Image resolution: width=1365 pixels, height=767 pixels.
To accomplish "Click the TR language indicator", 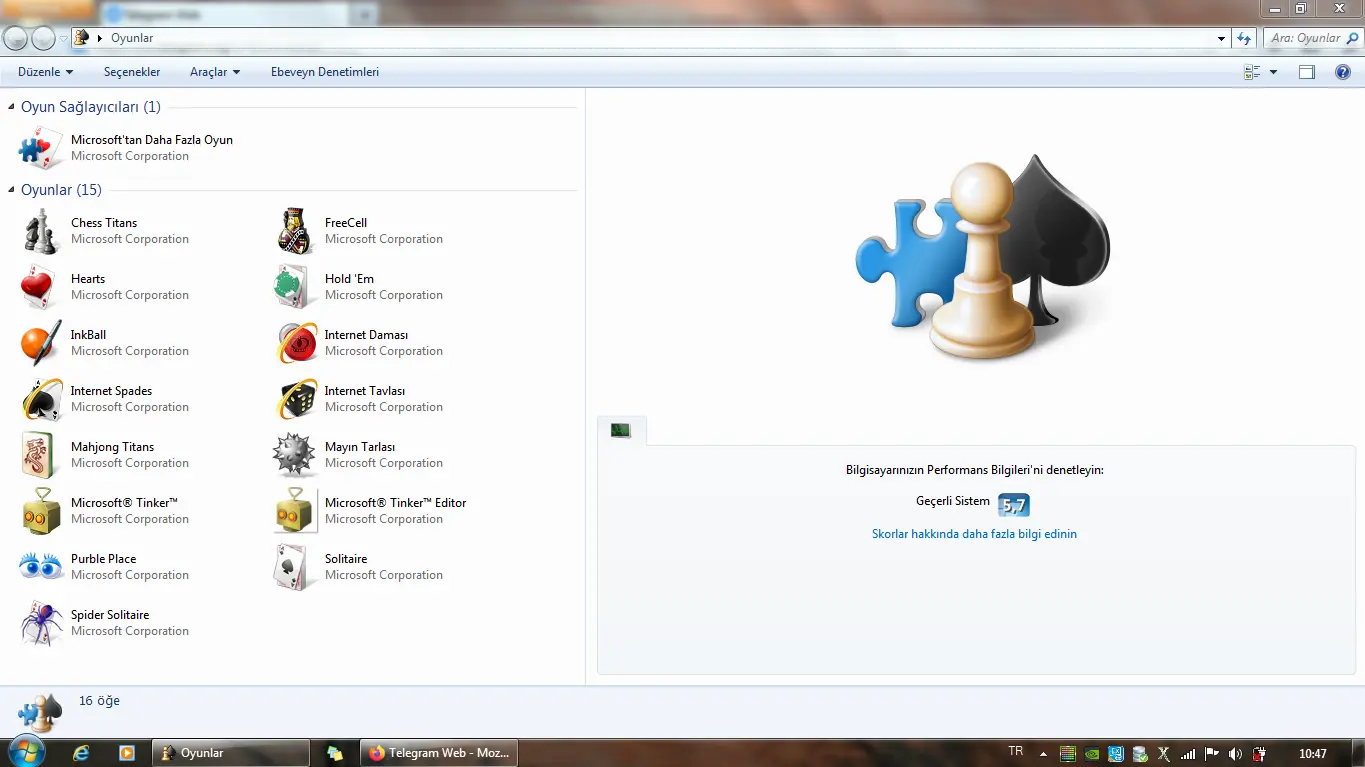I will (1016, 752).
